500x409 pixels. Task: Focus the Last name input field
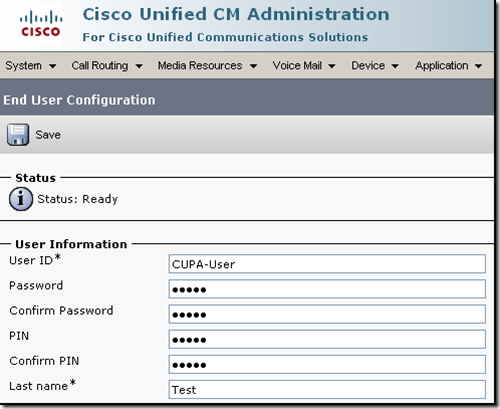pos(327,389)
